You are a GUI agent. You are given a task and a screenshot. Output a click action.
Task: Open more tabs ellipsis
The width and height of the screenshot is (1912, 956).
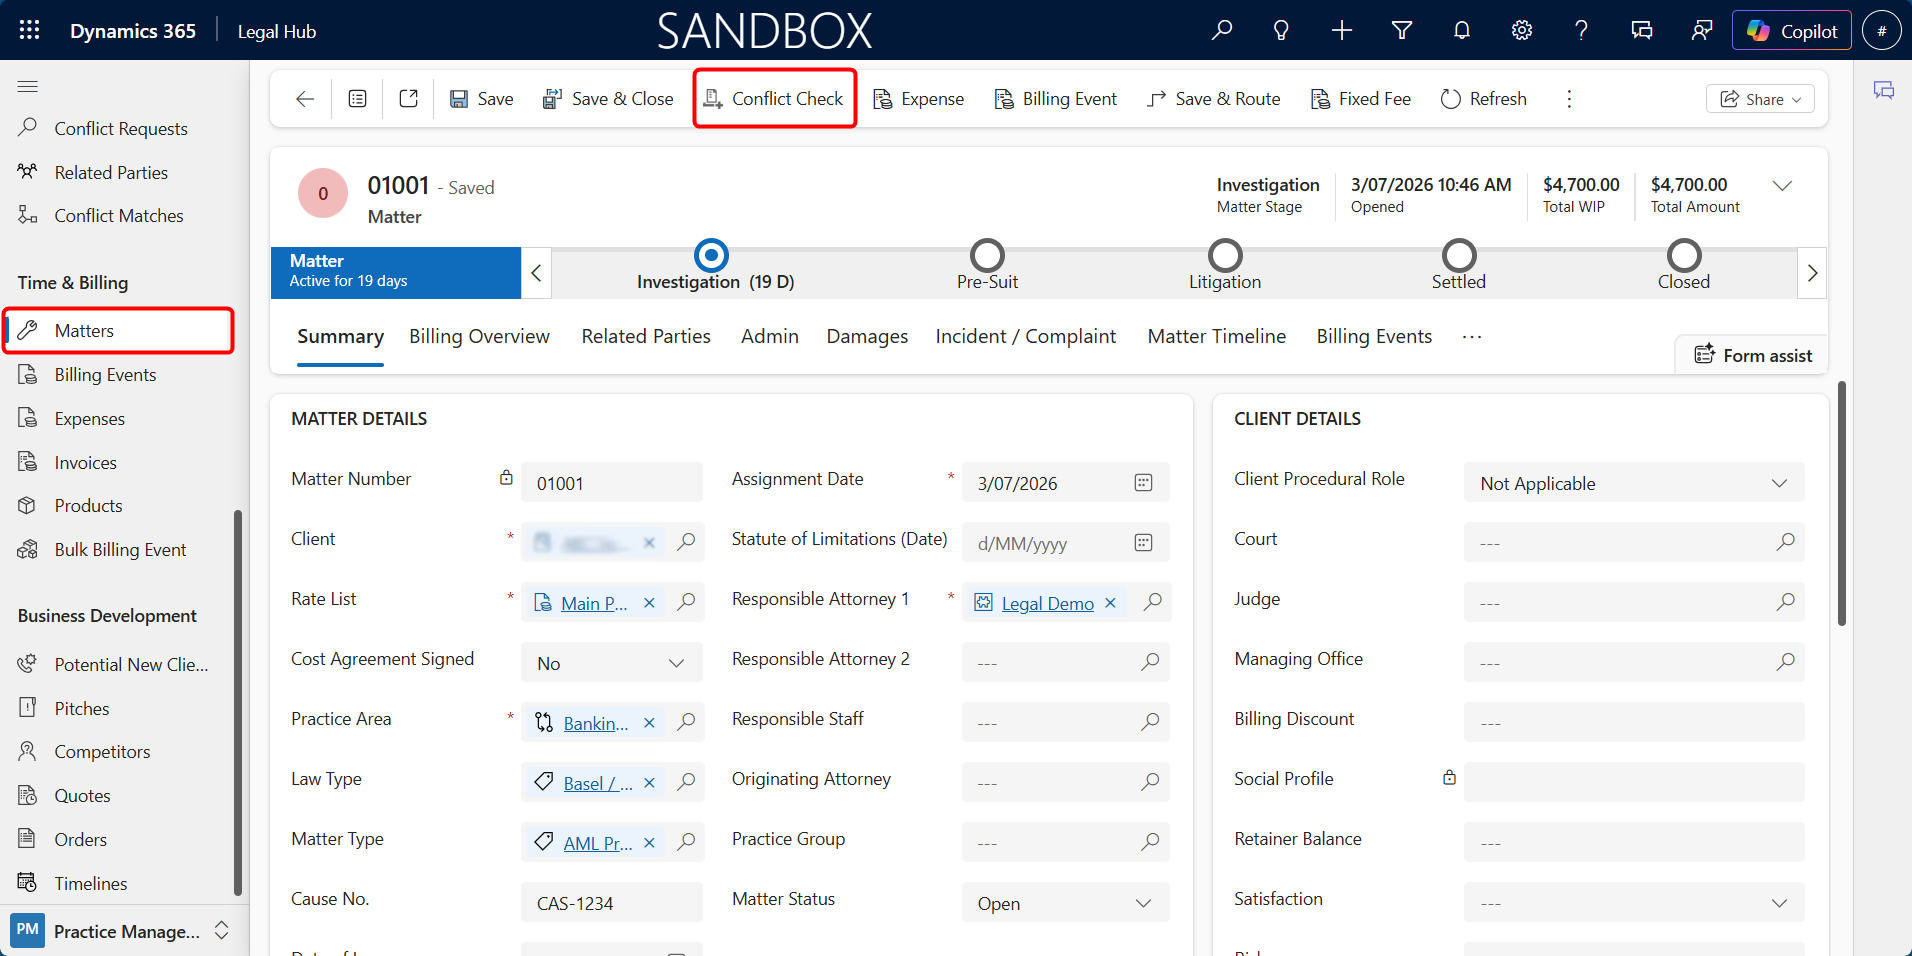pos(1471,337)
